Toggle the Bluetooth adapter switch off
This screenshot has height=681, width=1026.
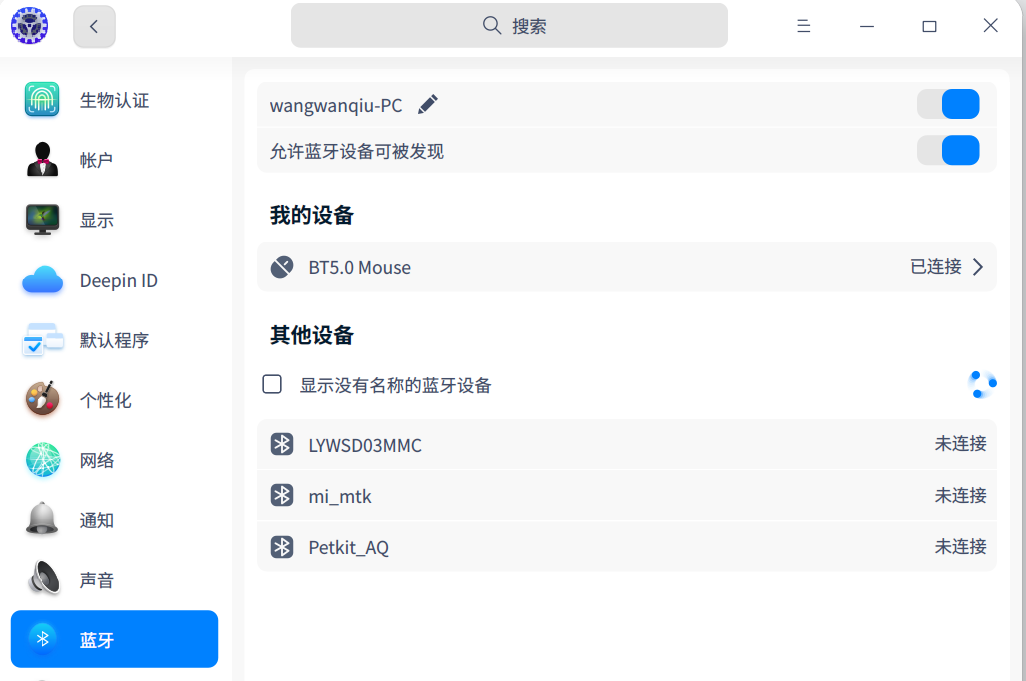click(948, 105)
